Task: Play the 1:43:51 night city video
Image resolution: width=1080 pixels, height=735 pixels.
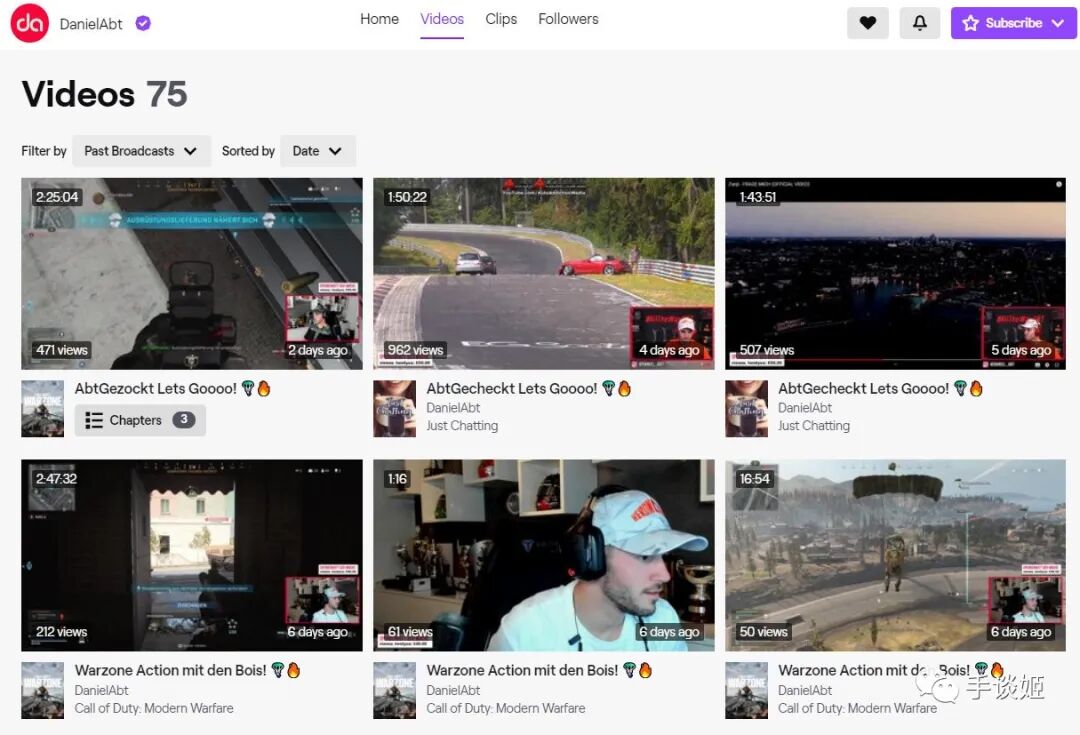Action: [895, 273]
